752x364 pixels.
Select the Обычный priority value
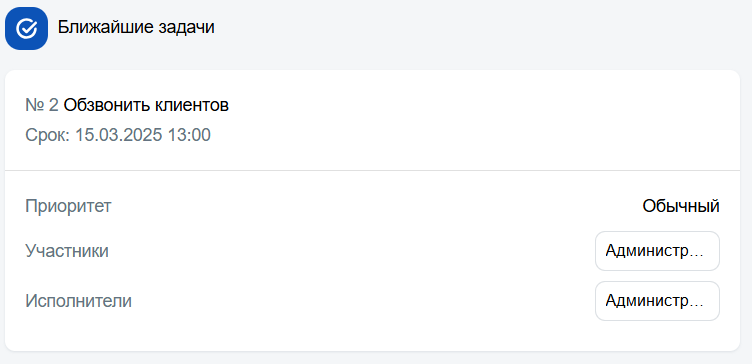(x=681, y=206)
